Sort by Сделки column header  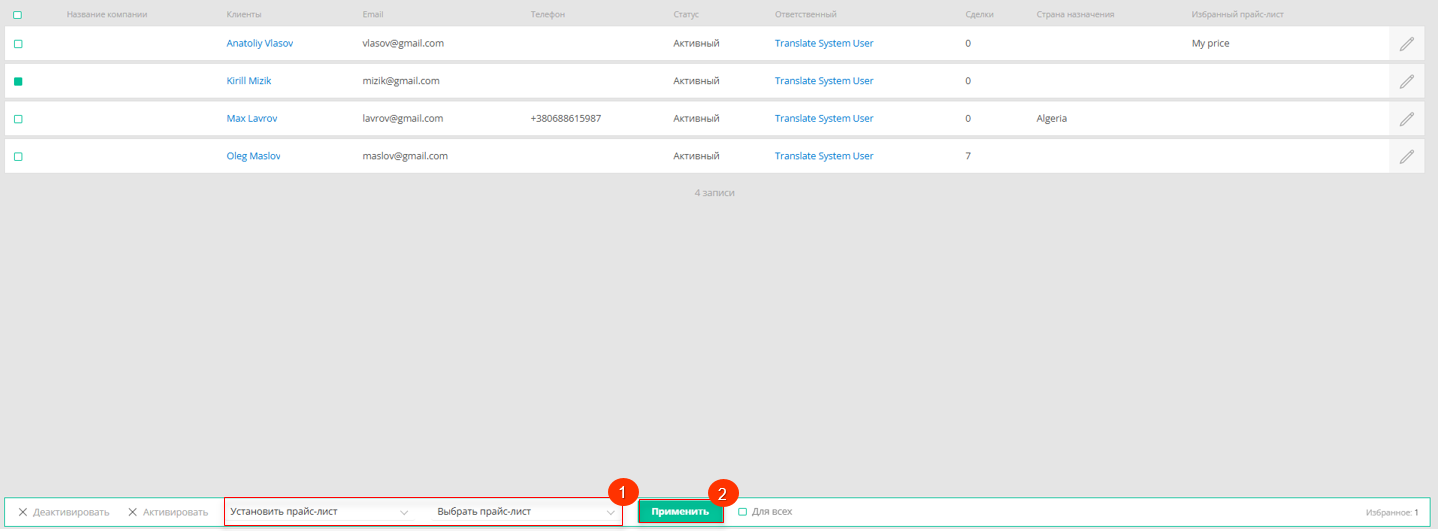[x=980, y=15]
